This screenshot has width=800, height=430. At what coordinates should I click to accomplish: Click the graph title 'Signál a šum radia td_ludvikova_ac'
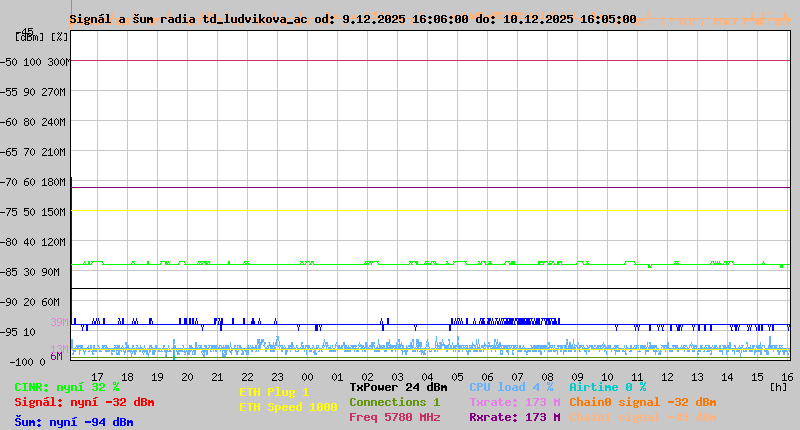(189, 19)
